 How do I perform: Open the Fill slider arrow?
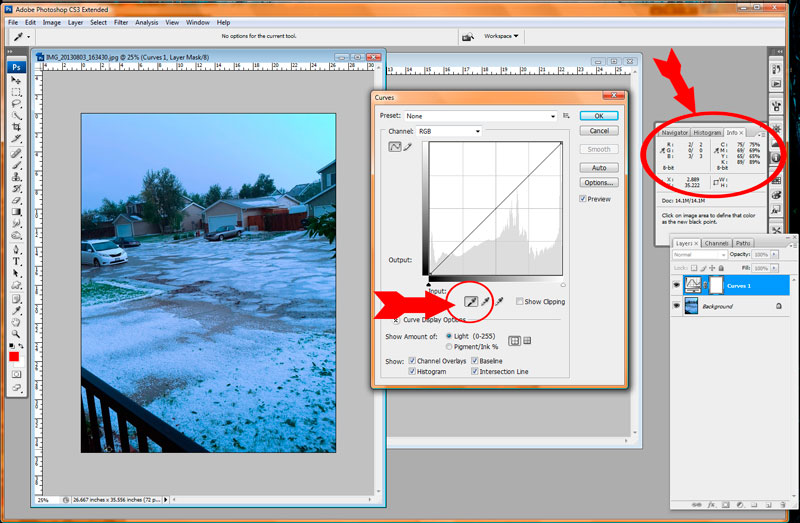[774, 268]
